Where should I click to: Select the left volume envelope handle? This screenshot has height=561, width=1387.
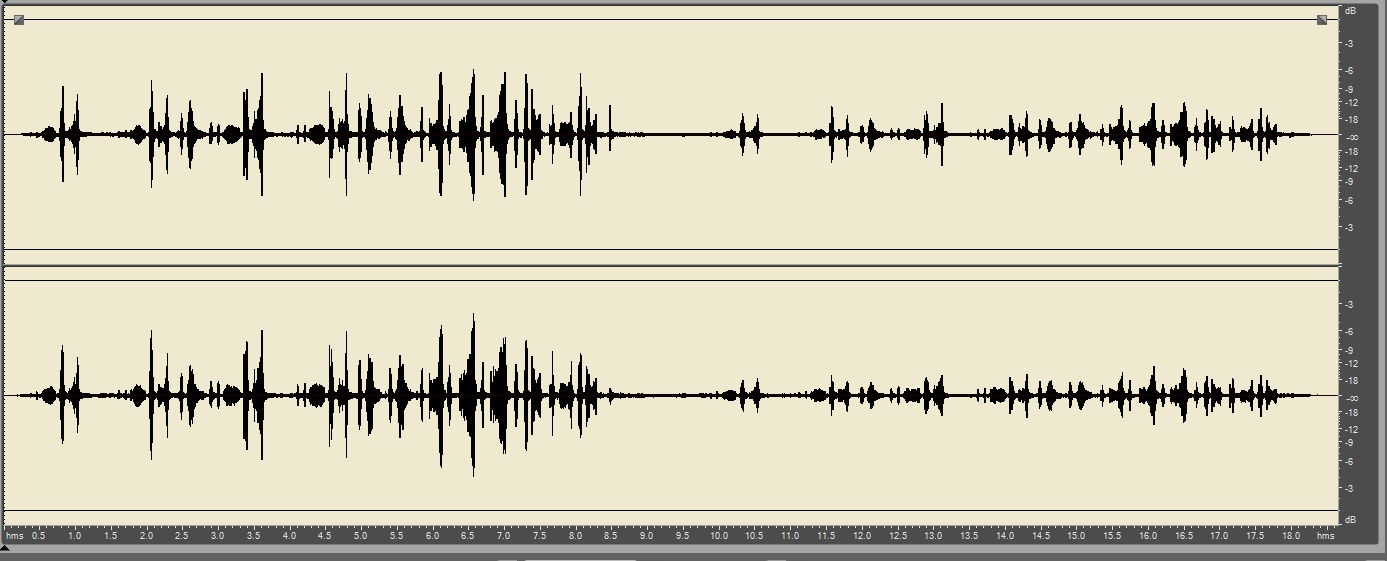coord(19,20)
